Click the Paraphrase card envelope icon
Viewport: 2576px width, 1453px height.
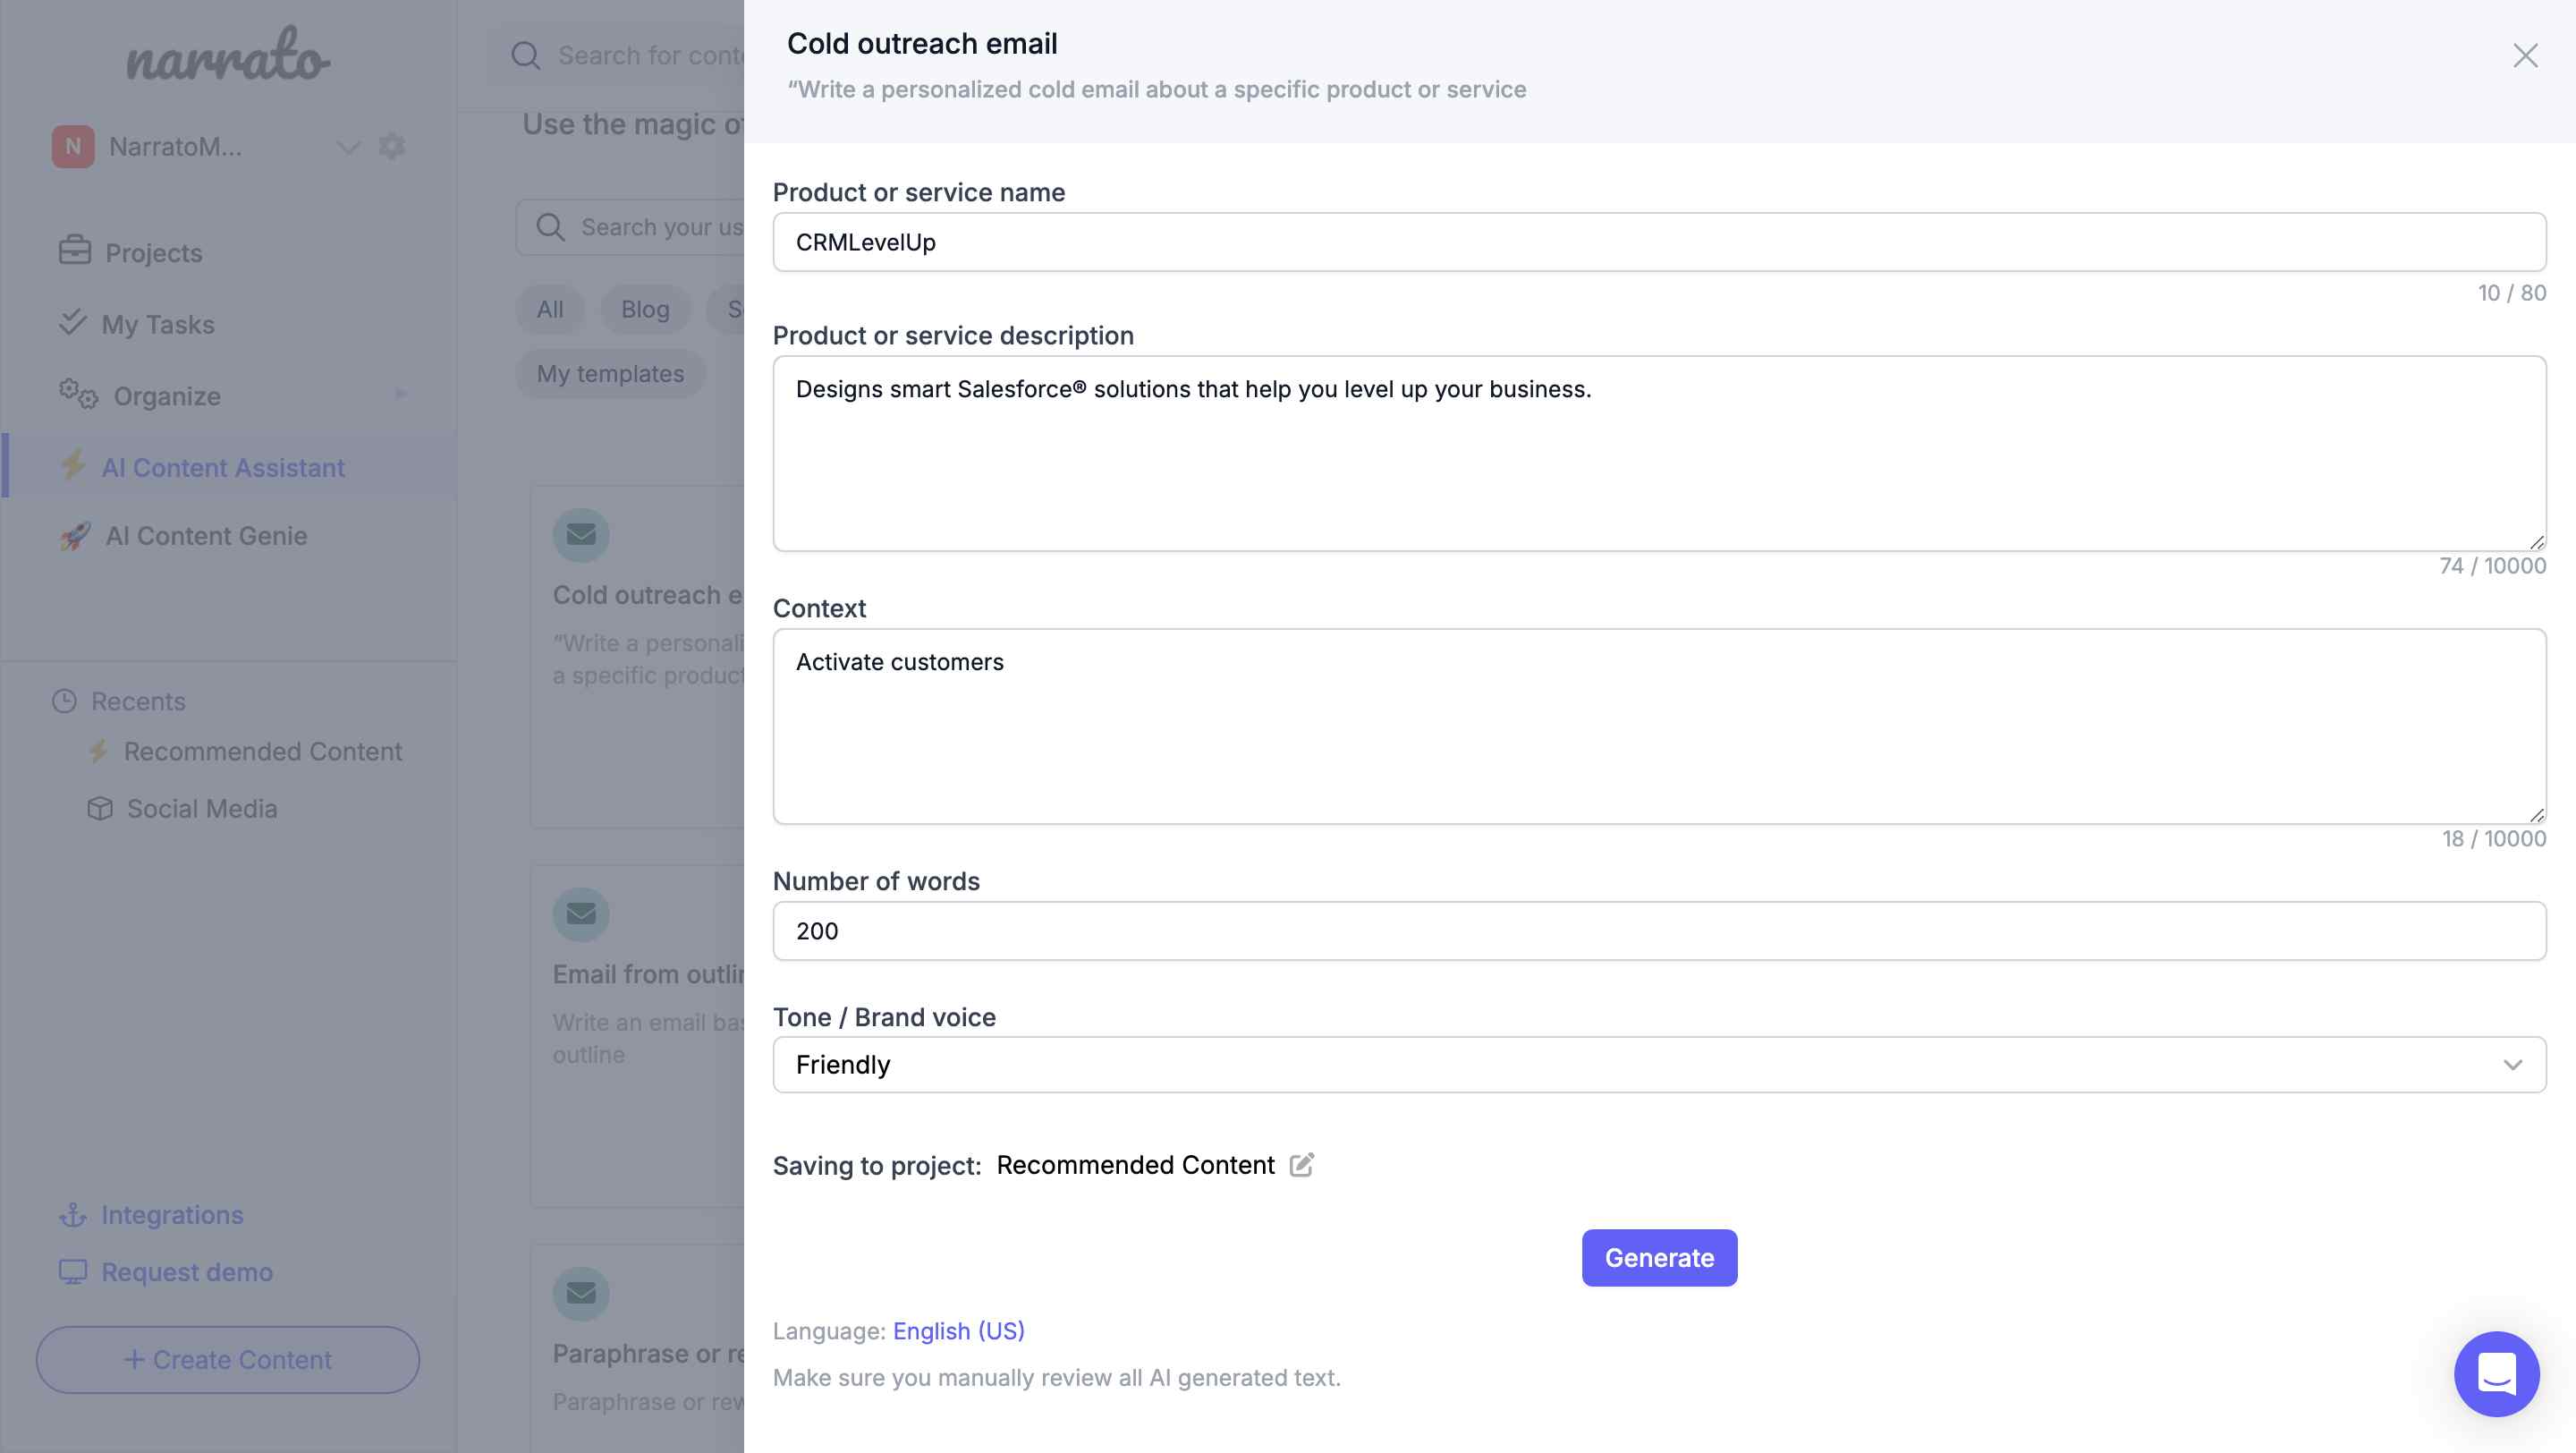coord(581,1292)
